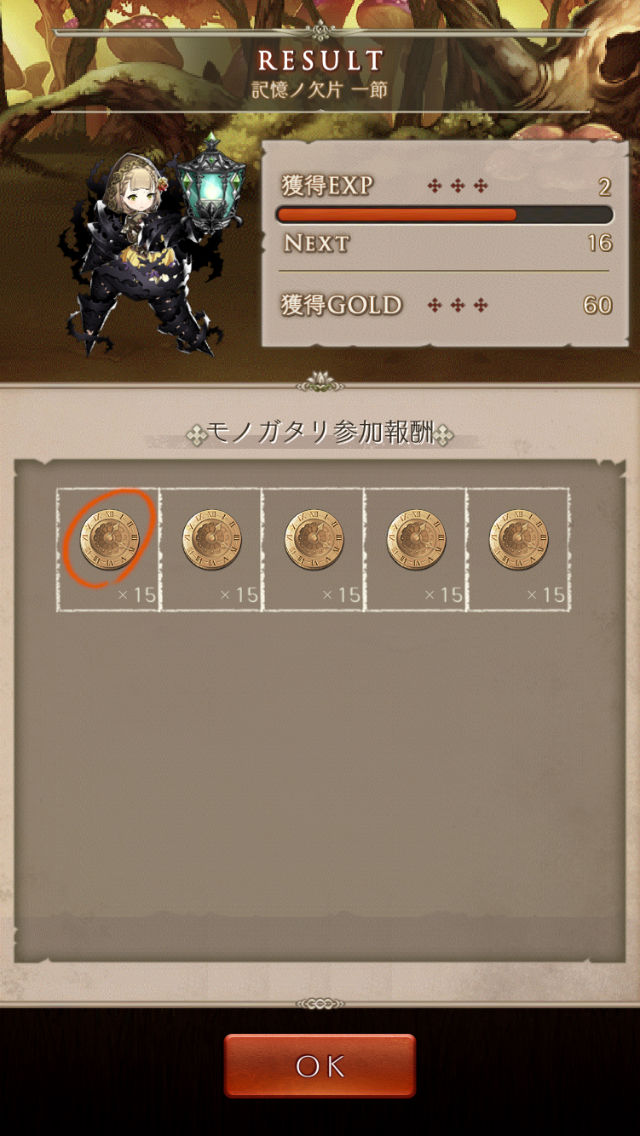Tap the hooded character sprite
The image size is (640, 1136).
(138, 254)
